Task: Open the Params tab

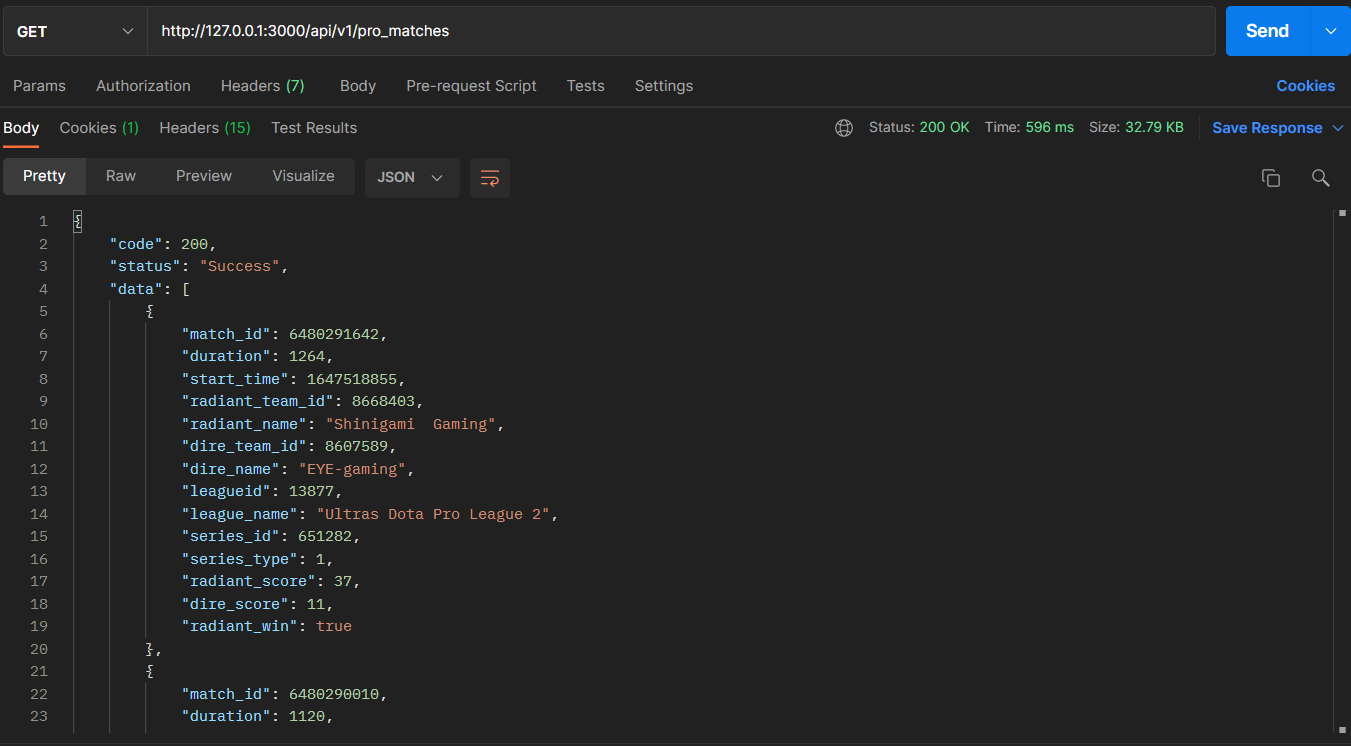Action: 39,86
